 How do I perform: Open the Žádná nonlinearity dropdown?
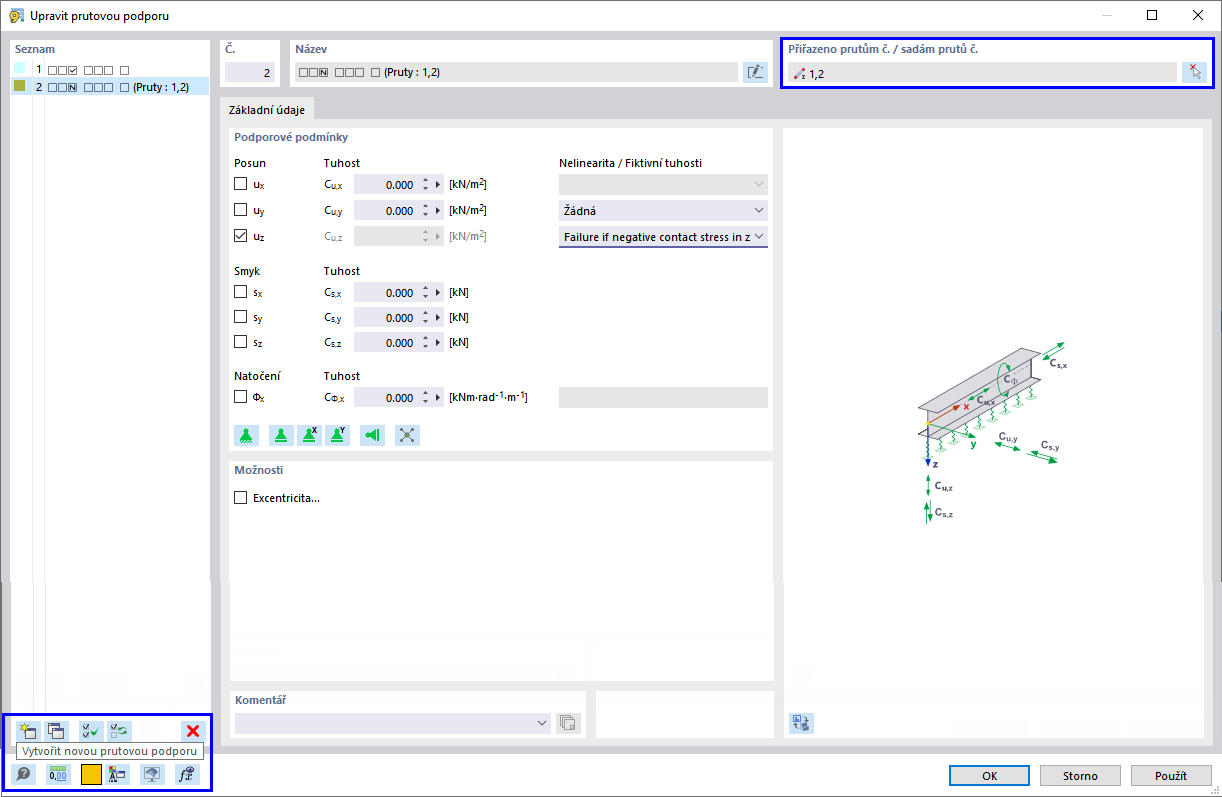663,211
